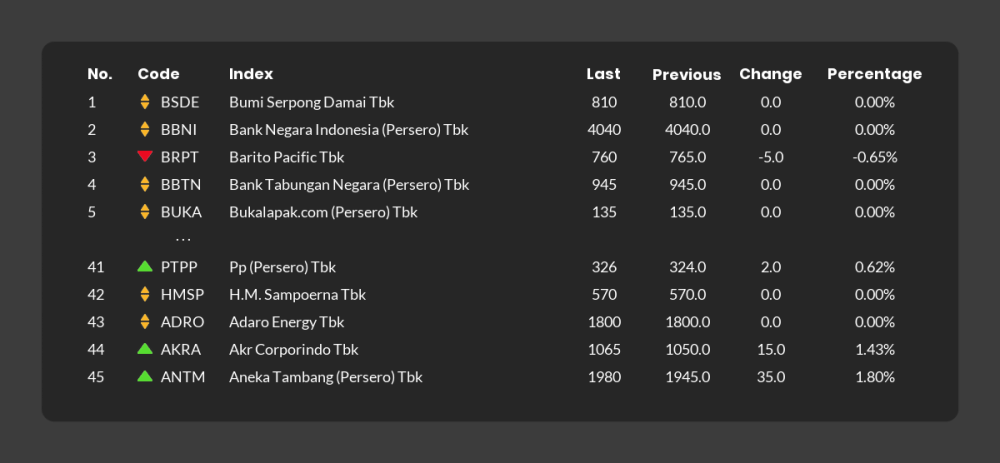Click the unchanged arrows icon beside BUKA
This screenshot has width=1000, height=463.
145,212
